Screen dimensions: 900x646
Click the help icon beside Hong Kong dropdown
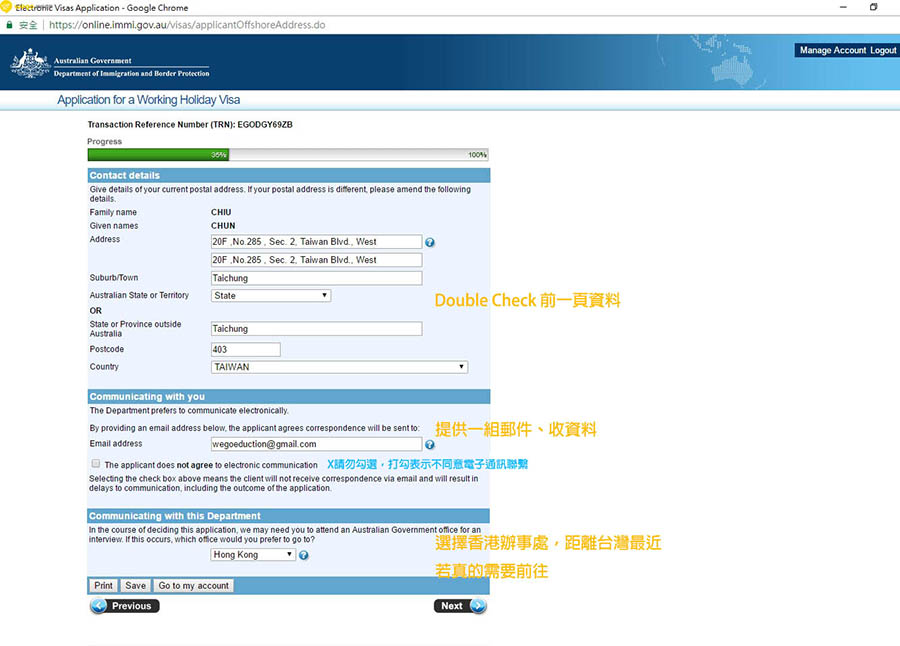(x=303, y=555)
